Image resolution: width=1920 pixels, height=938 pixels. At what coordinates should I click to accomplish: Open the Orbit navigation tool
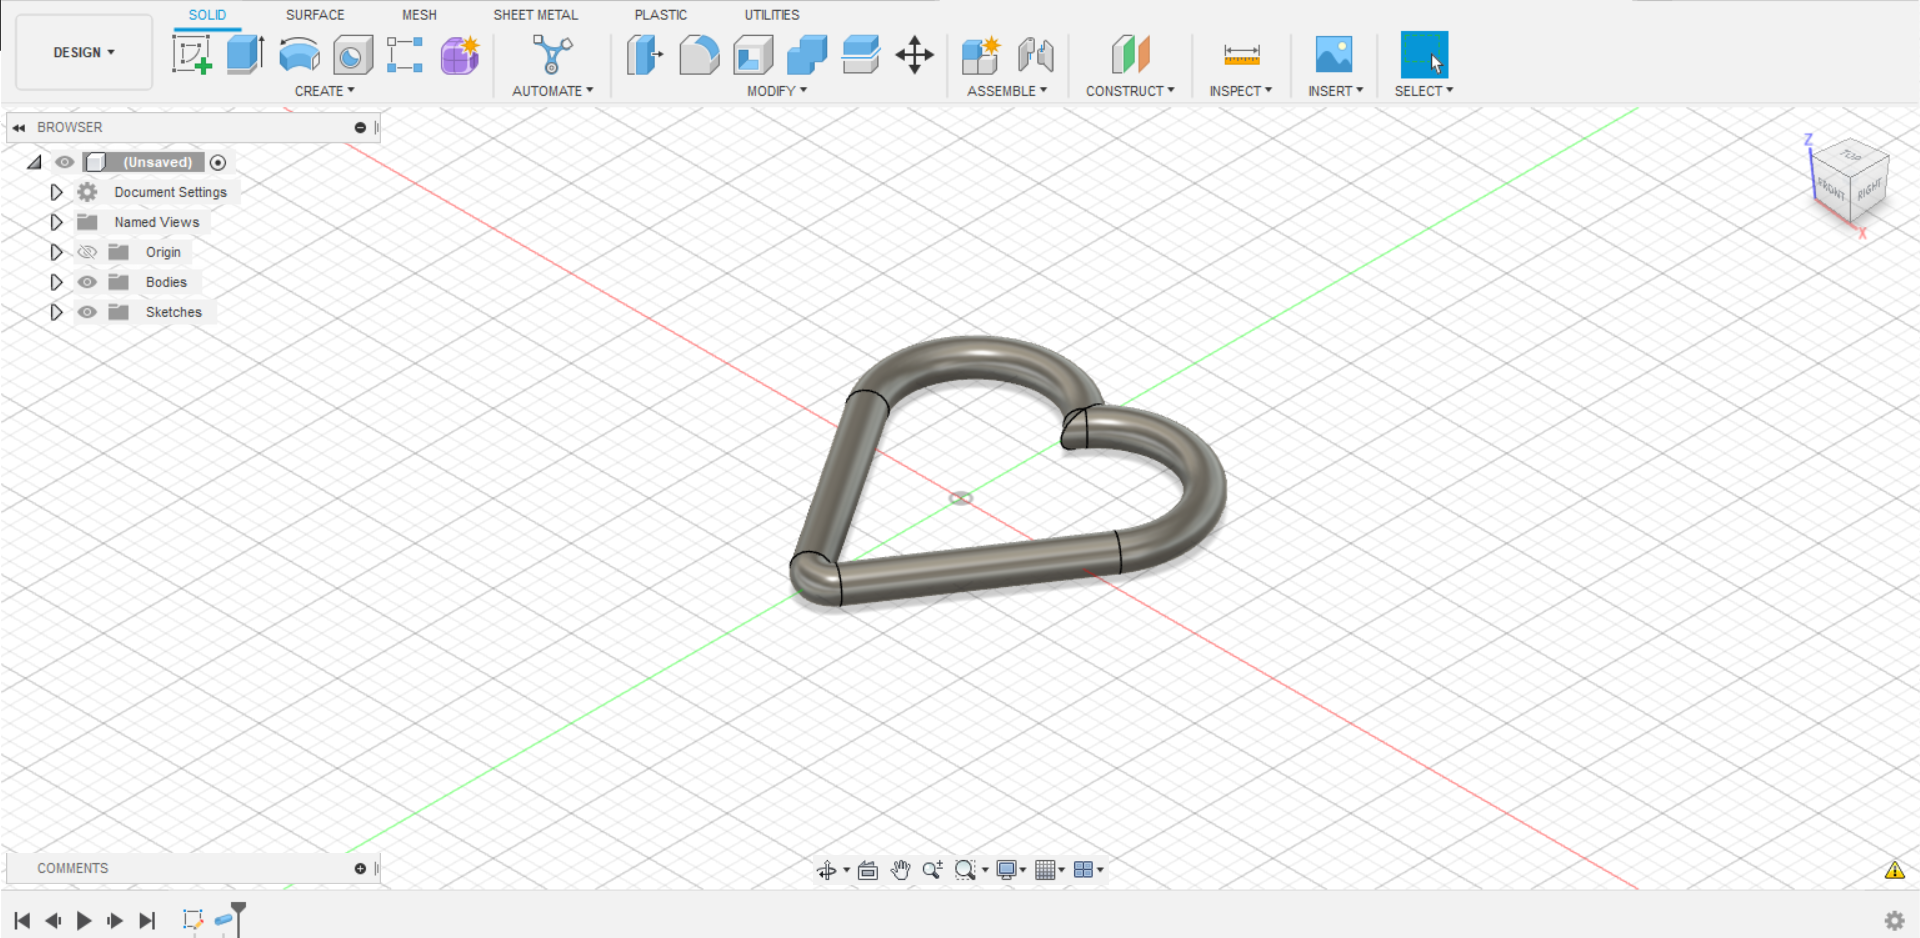[x=827, y=870]
